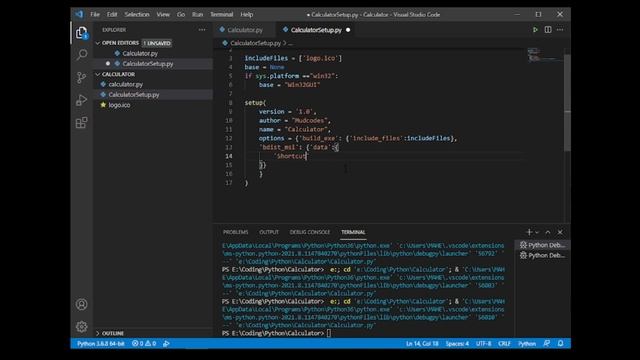
Task: Open the Search view icon
Action: point(82,54)
